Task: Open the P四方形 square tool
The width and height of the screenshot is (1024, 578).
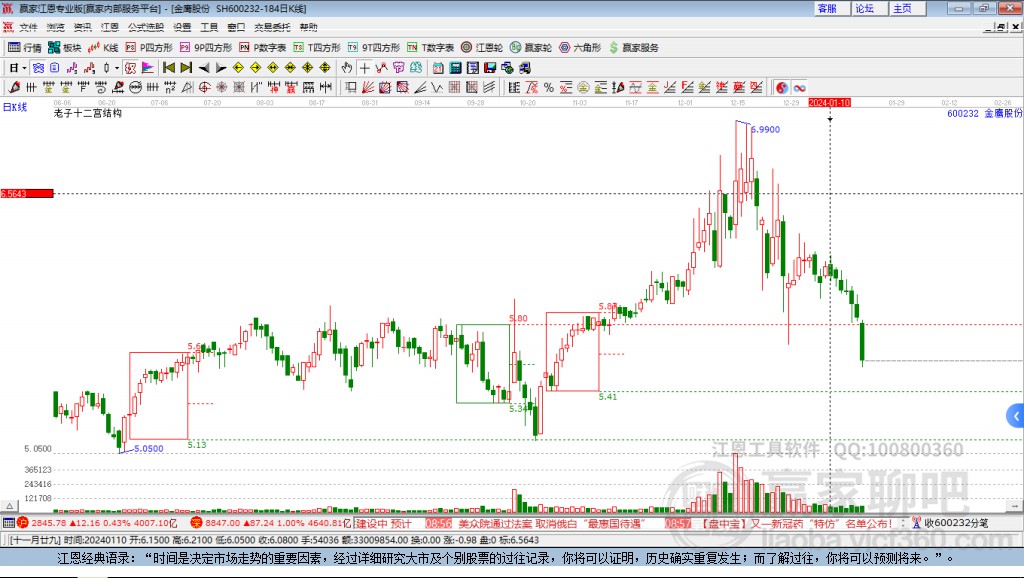Action: (149, 48)
